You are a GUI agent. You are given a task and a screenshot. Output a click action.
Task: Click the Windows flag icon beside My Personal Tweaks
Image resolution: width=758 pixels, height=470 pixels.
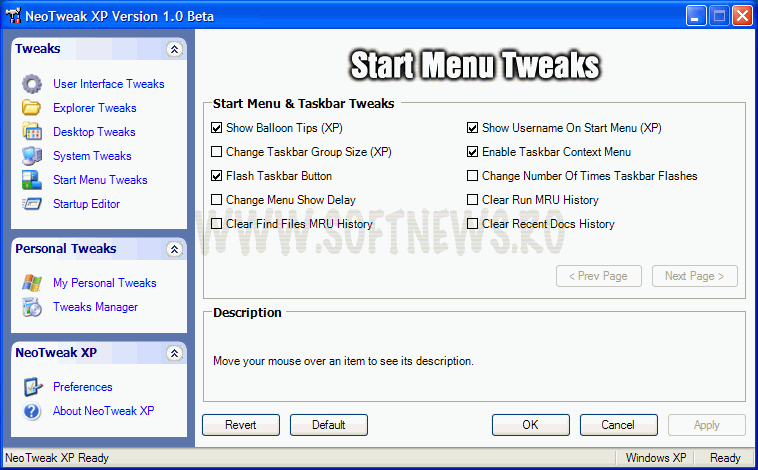32,283
